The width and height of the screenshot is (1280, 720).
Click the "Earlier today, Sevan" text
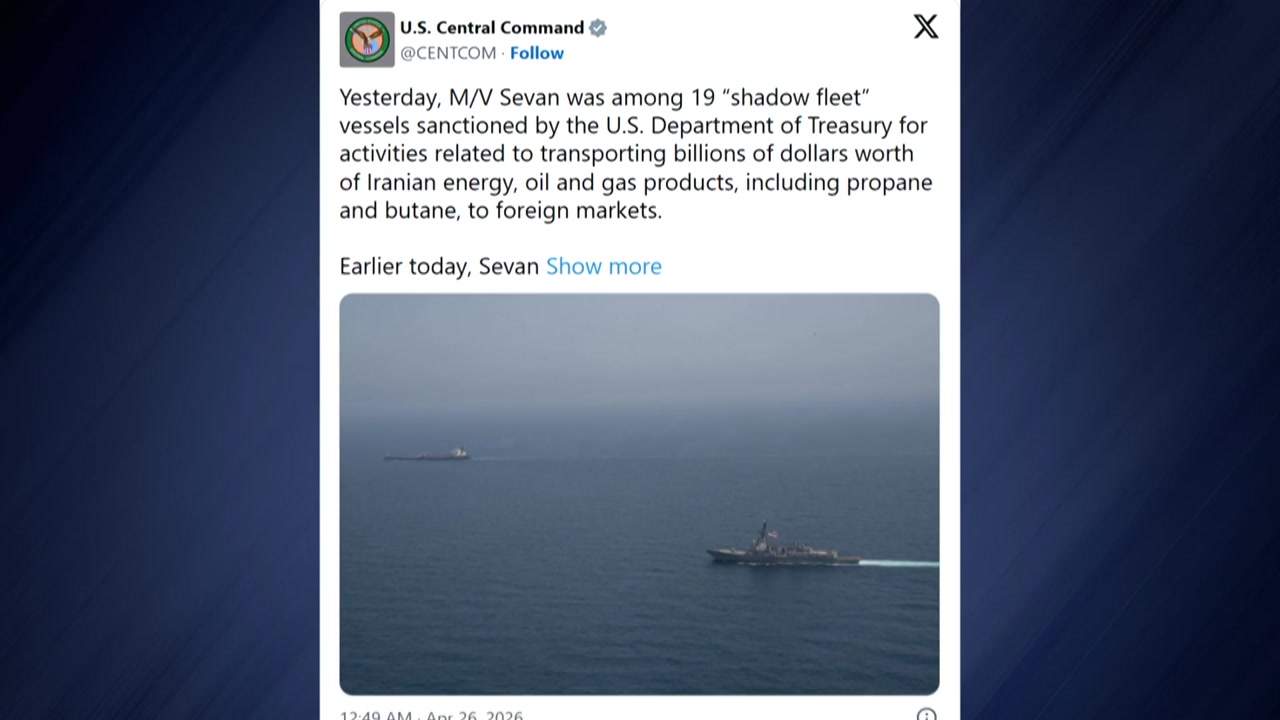point(439,266)
